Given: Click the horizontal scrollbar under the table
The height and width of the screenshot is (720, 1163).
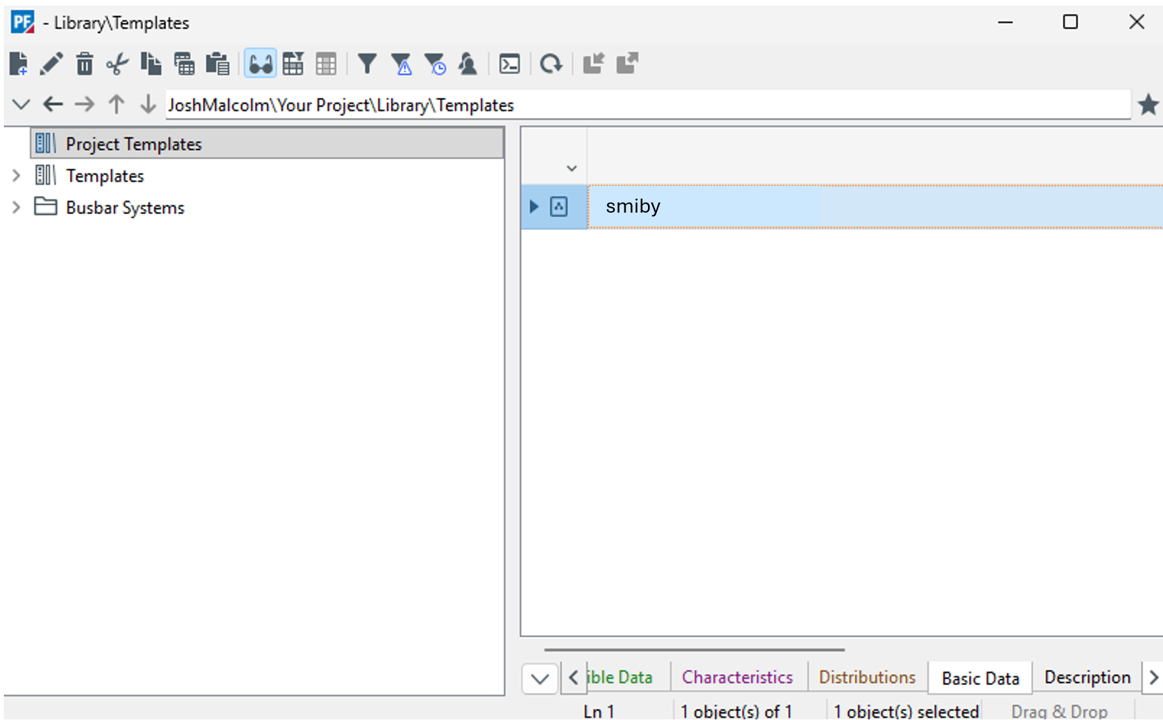Looking at the screenshot, I should coord(695,650).
